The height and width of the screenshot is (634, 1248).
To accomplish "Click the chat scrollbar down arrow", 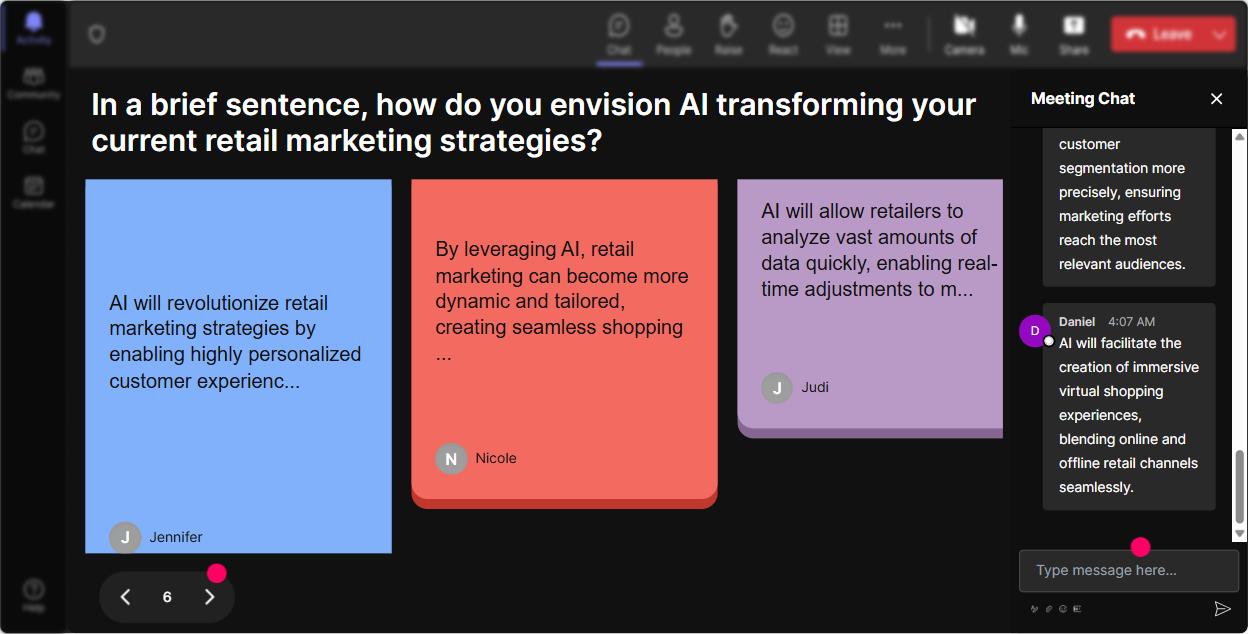I will coord(1240,535).
